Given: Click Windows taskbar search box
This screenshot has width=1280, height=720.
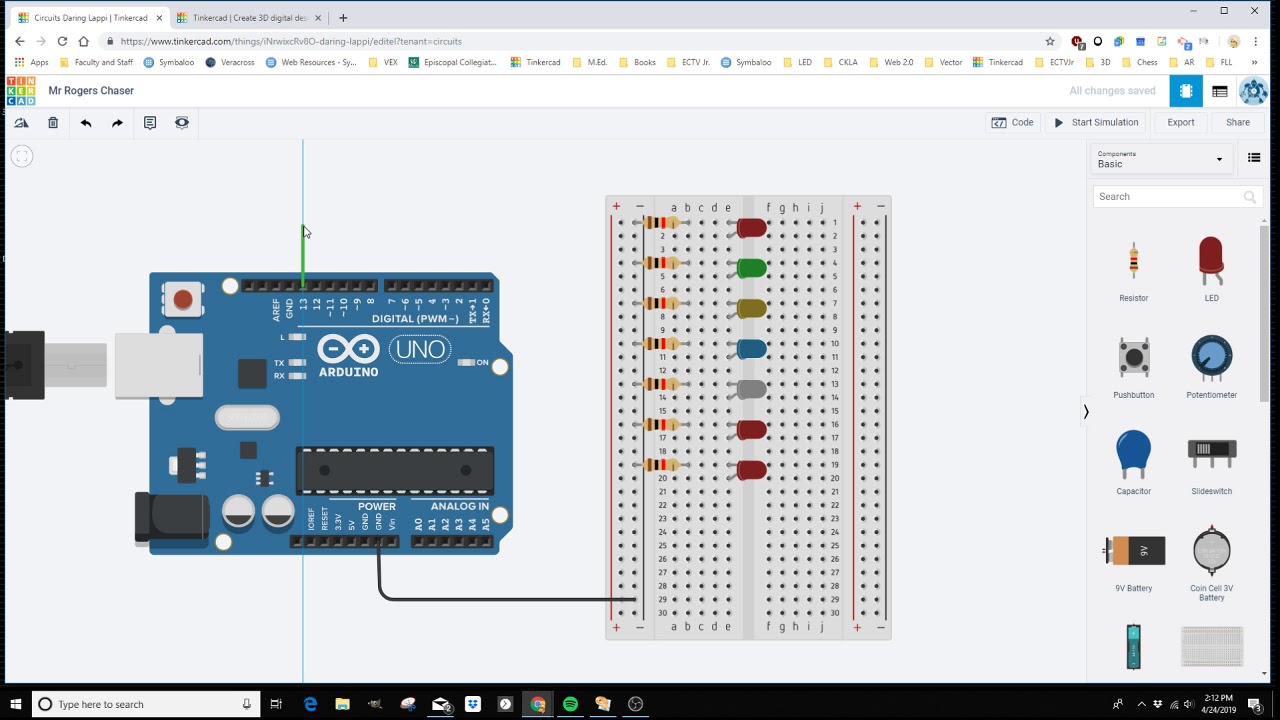Looking at the screenshot, I should tap(146, 704).
